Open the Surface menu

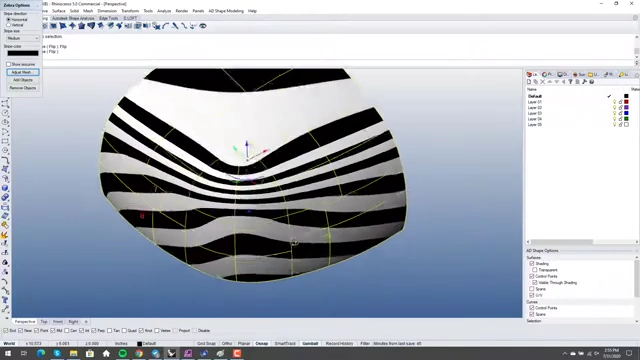tap(59, 11)
